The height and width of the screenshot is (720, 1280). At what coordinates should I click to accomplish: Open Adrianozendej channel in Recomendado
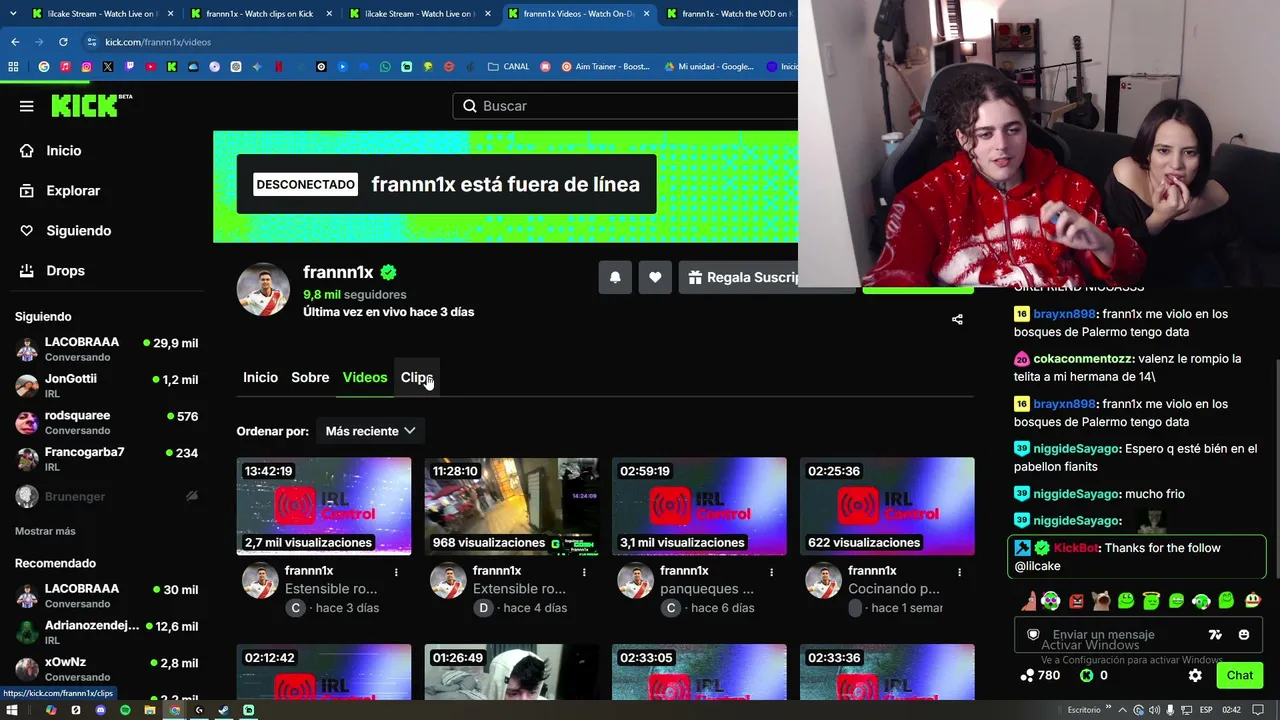click(107, 632)
